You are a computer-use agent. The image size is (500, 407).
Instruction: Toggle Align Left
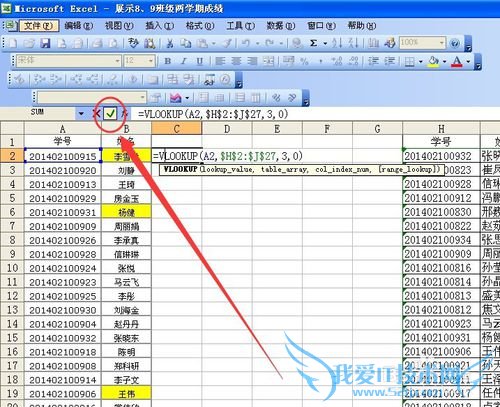coord(220,61)
